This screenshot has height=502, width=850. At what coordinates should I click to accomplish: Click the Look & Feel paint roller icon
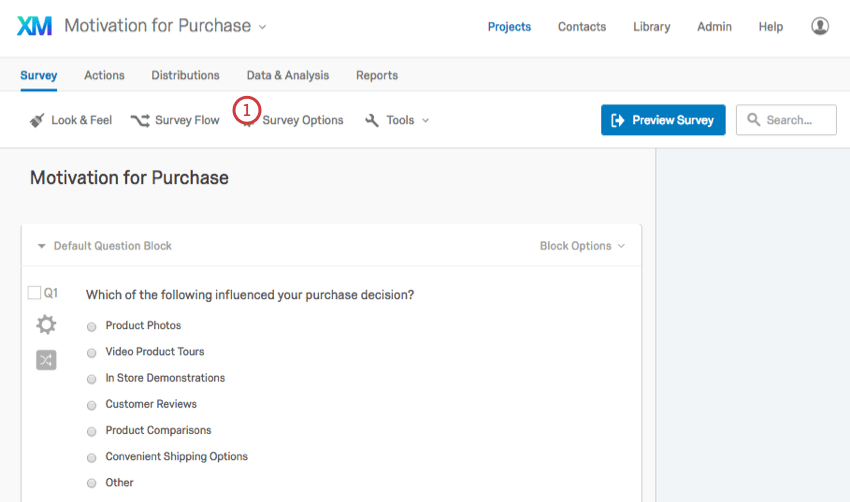37,120
